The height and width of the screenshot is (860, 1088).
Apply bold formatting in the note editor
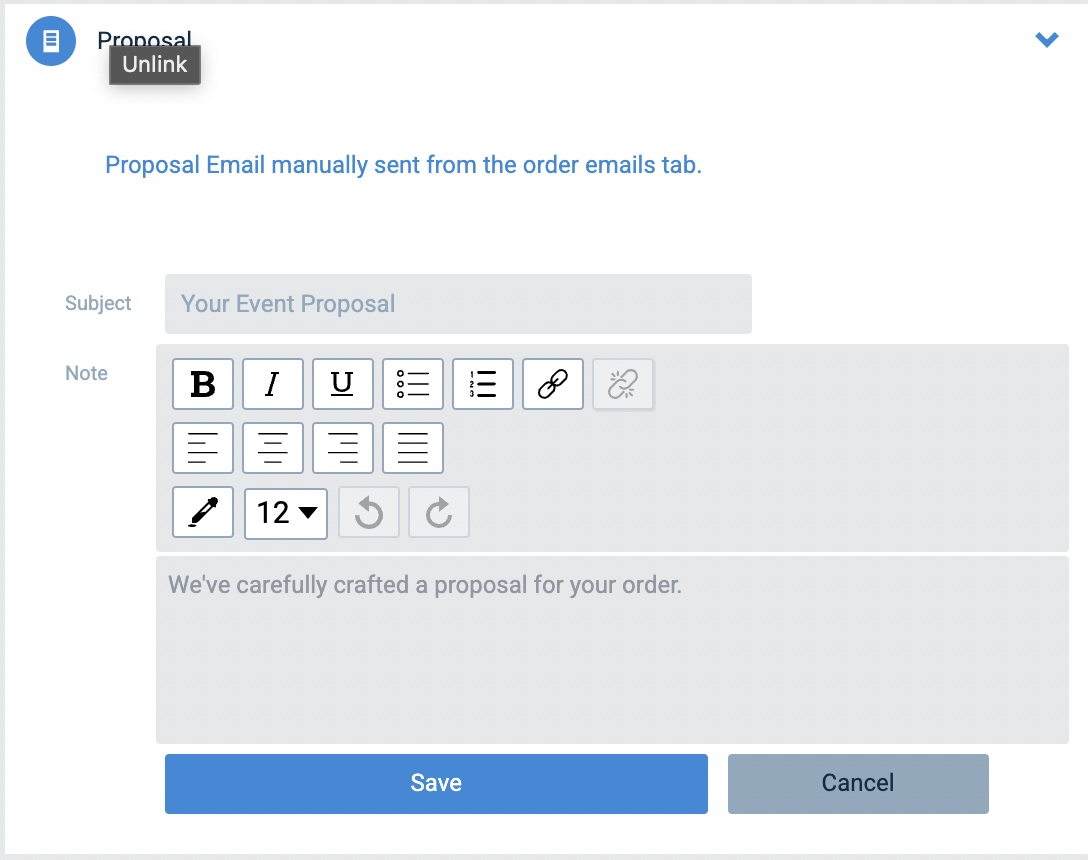[203, 384]
